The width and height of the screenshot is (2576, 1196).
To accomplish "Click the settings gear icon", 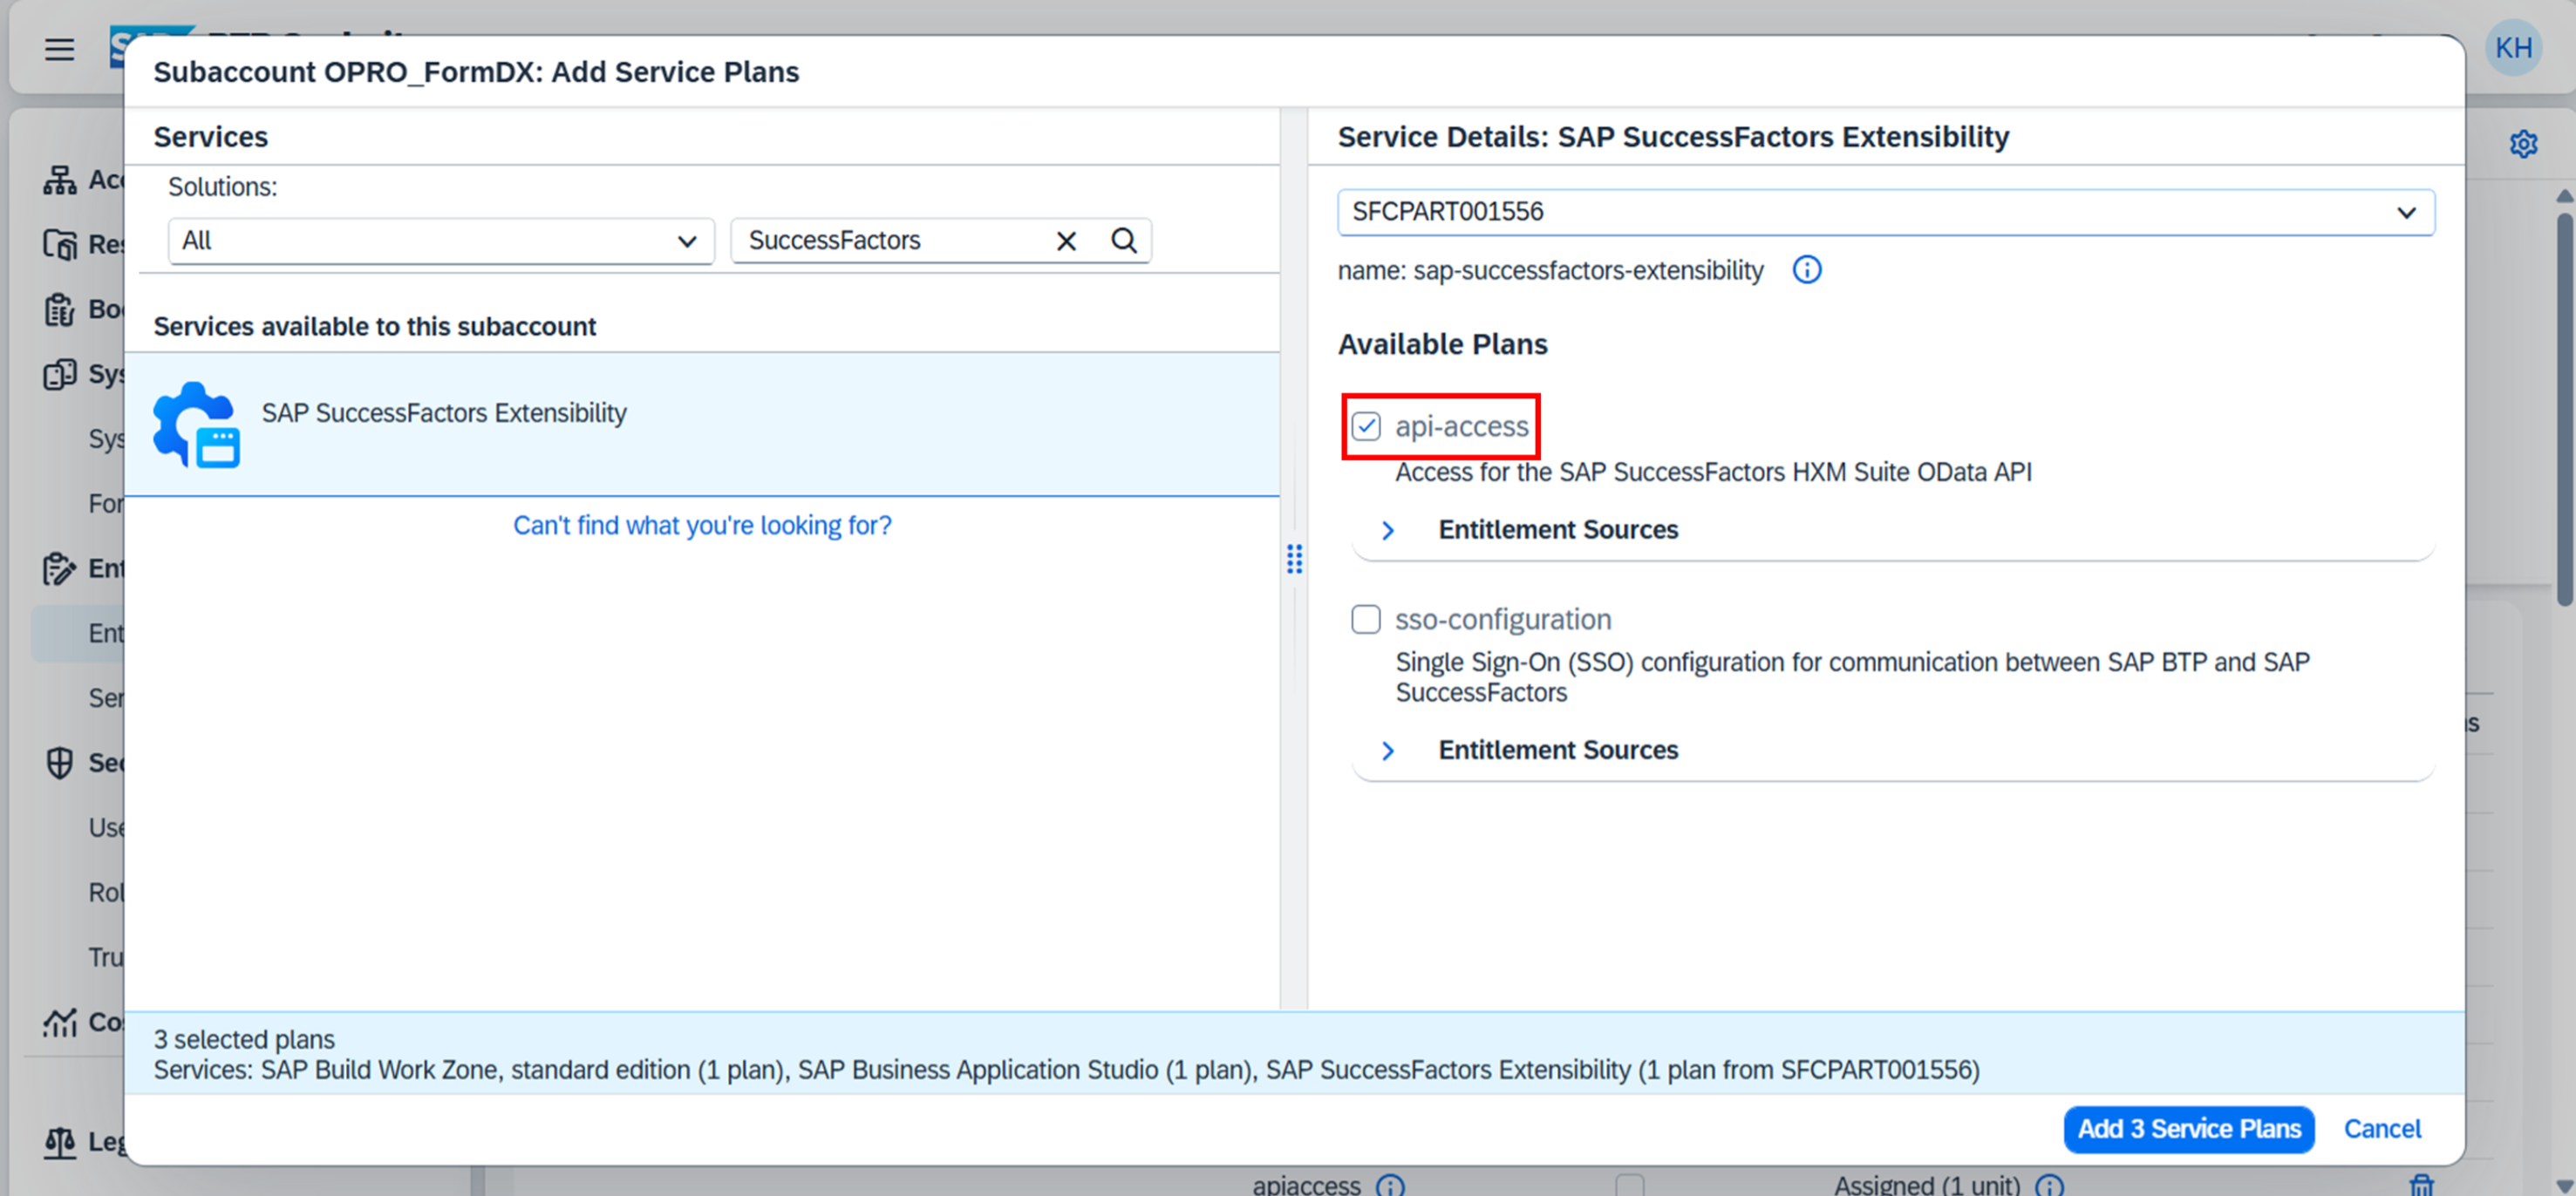I will [x=2522, y=144].
